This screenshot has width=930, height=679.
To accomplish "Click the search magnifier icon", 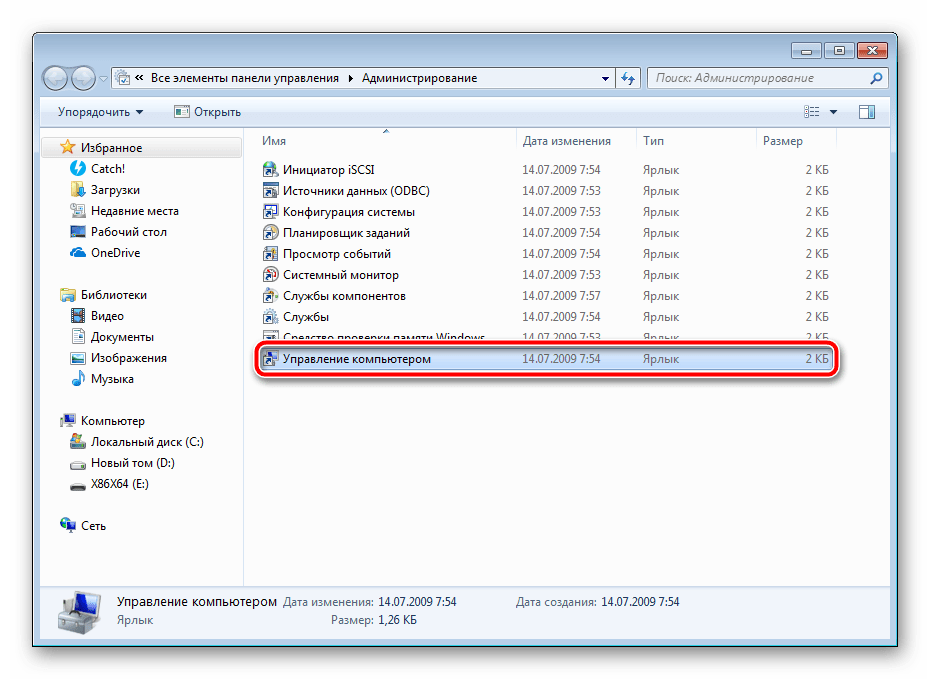I will click(x=876, y=78).
